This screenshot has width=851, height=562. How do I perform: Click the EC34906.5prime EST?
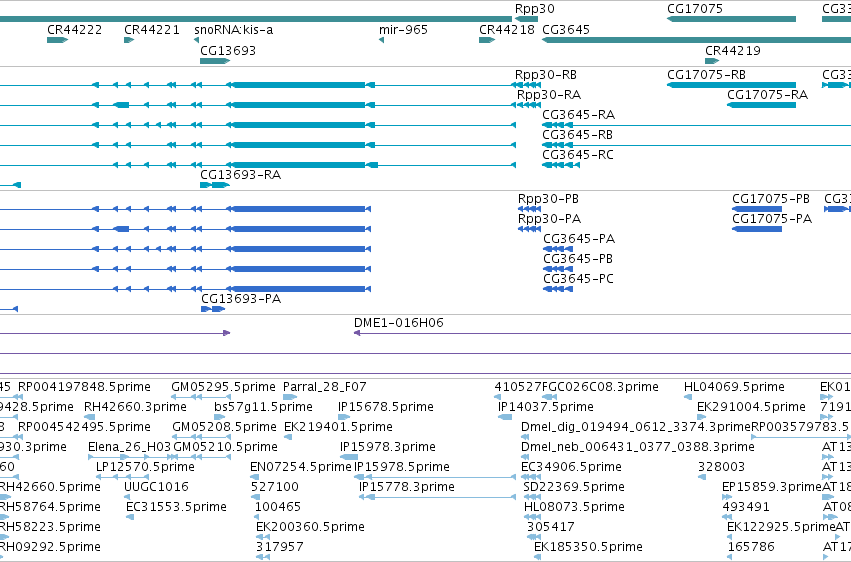(x=529, y=477)
